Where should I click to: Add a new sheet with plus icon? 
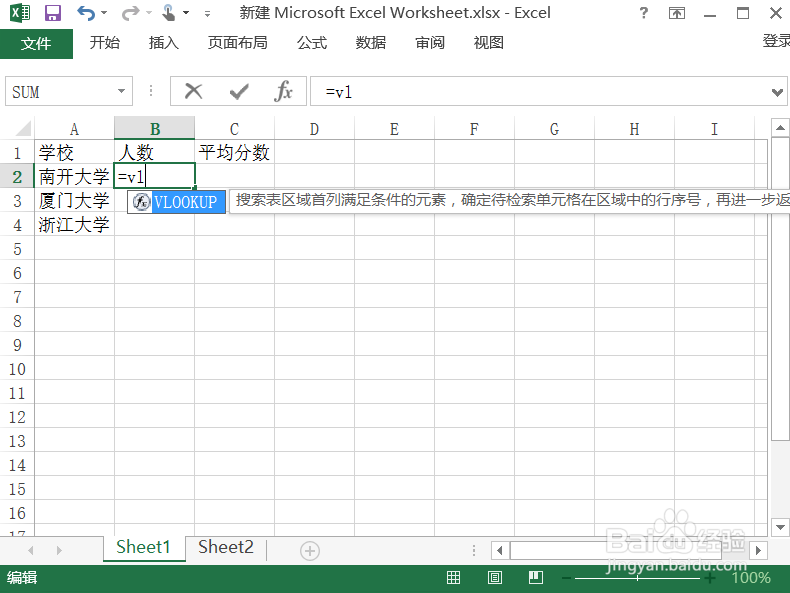pos(310,551)
